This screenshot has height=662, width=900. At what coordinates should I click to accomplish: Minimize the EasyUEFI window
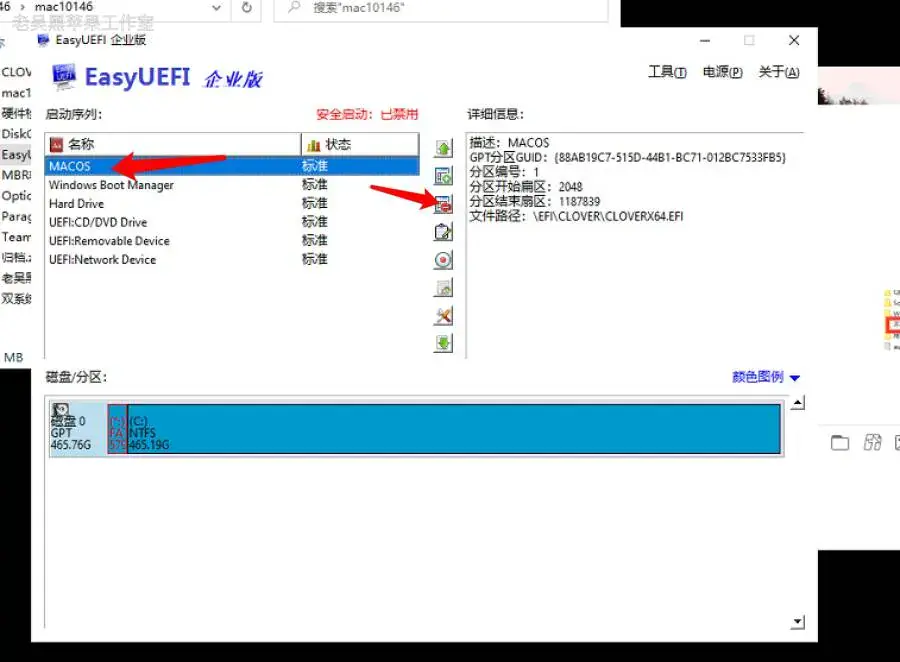tap(705, 40)
